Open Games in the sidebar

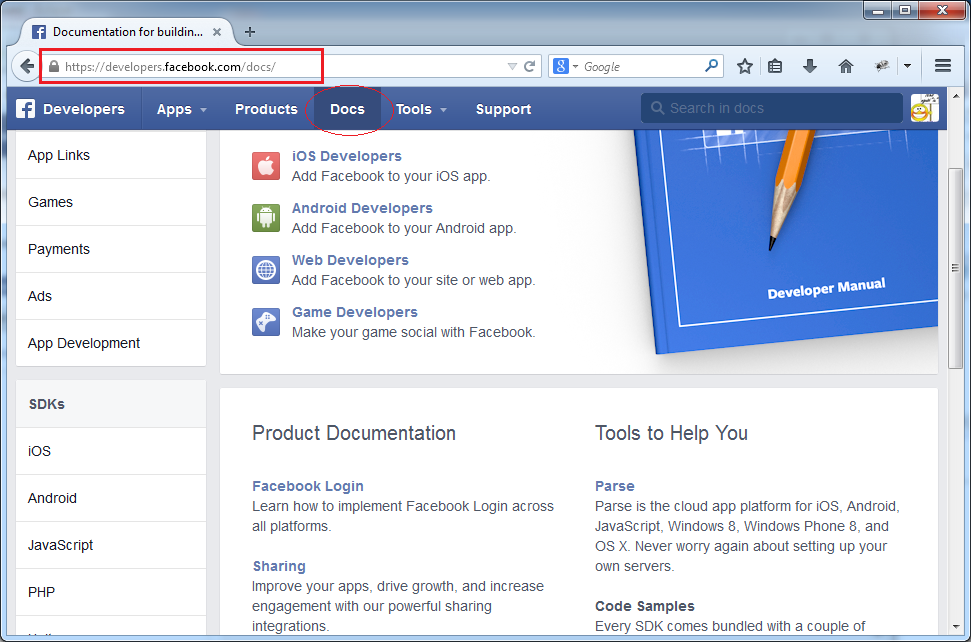coord(111,202)
